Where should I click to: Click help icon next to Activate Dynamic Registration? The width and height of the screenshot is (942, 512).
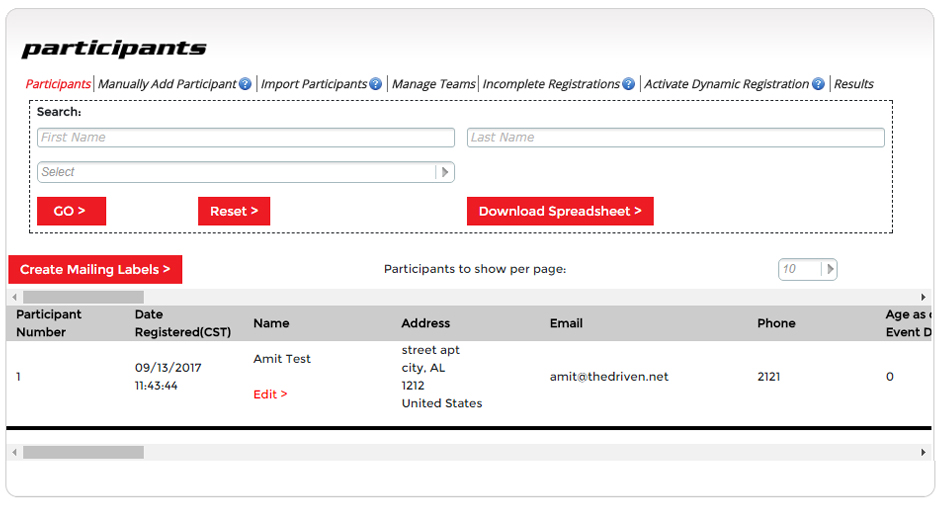coord(818,85)
